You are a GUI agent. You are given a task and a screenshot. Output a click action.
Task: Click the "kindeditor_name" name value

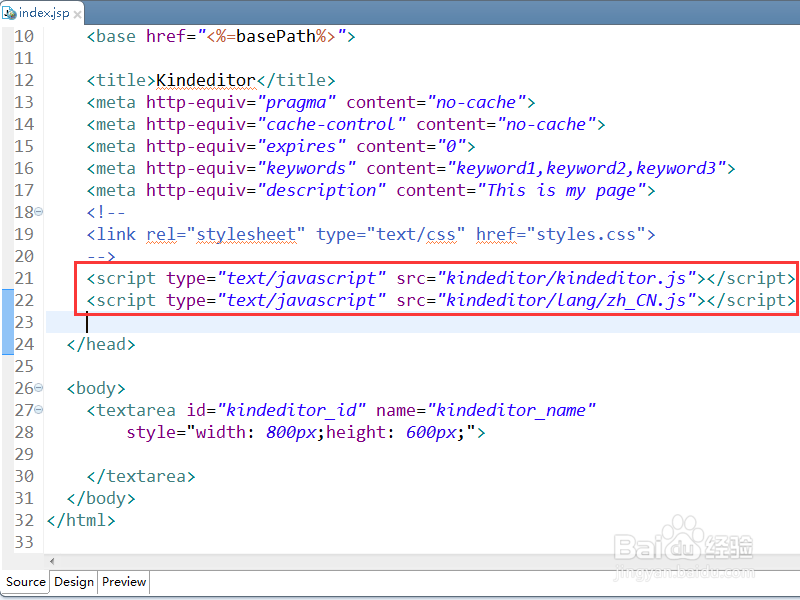[512, 410]
